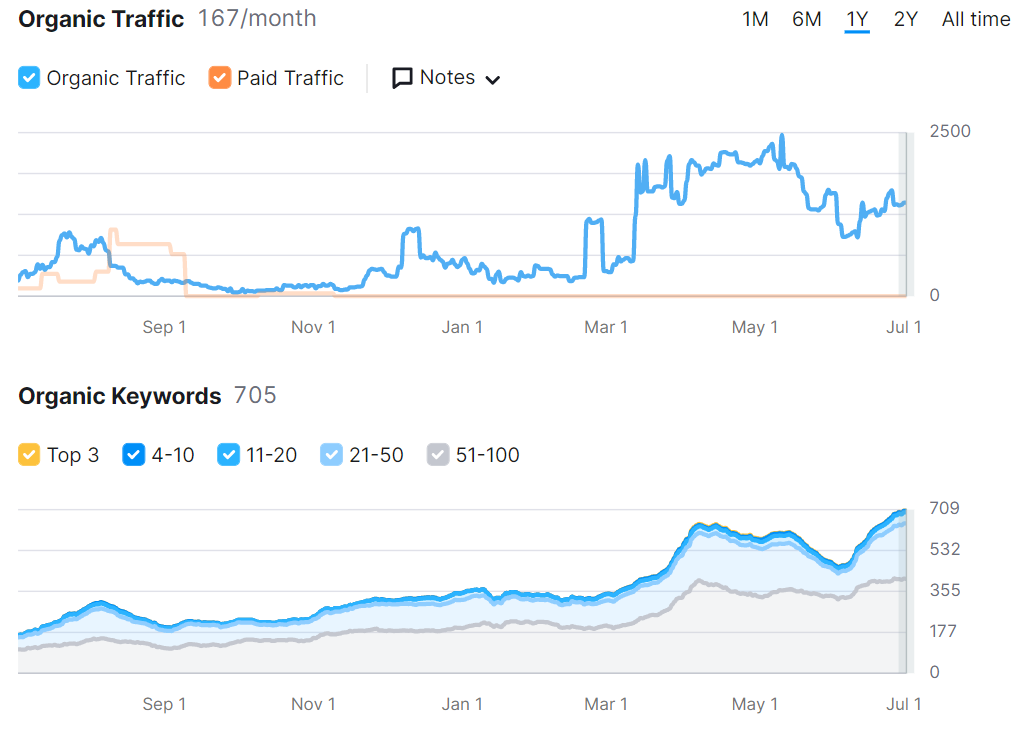Viewport: 1023px width, 733px height.
Task: Select the 6M time range
Action: click(806, 19)
